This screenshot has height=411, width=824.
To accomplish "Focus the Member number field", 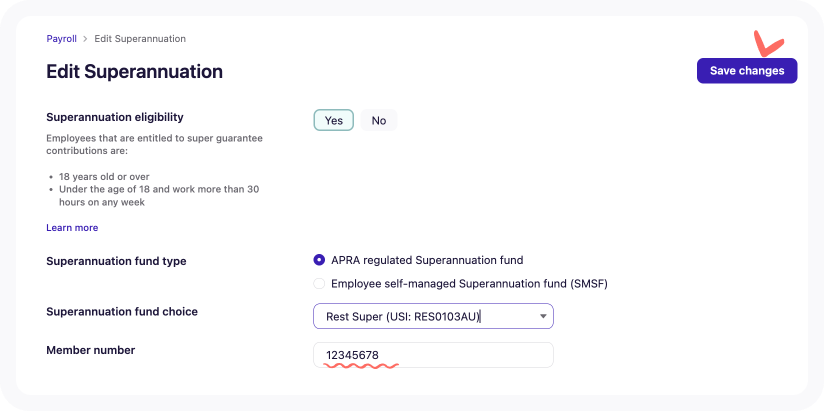I will coord(433,355).
